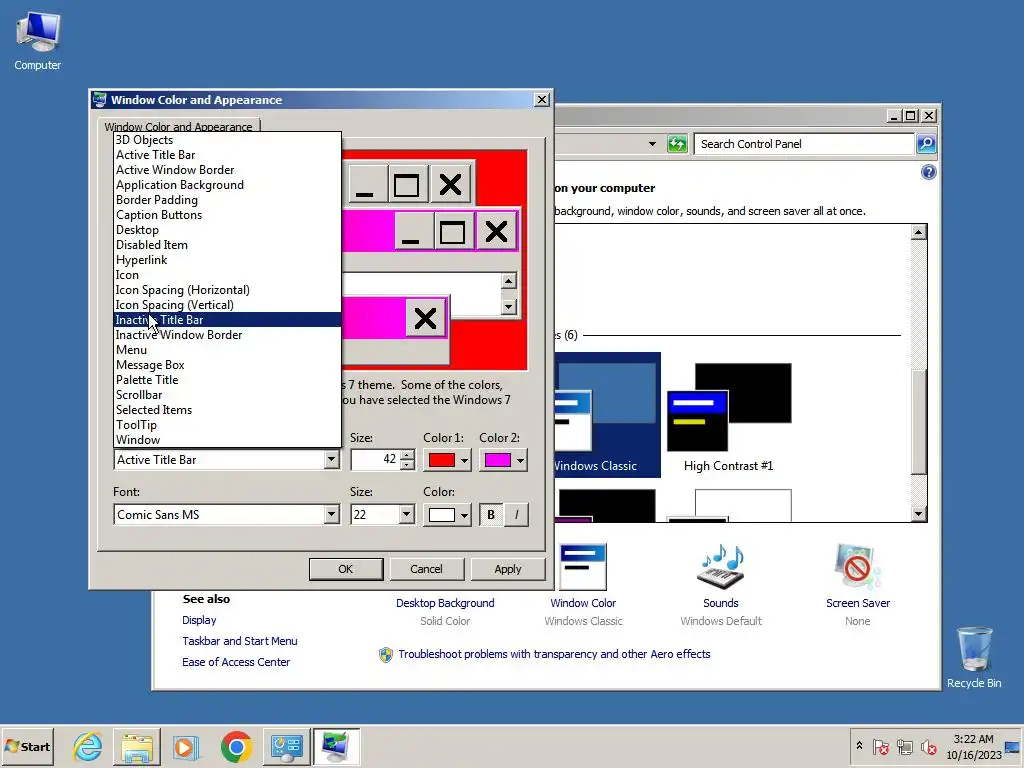Viewport: 1024px width, 768px height.
Task: Increase item size with up spinner arrow
Action: [407, 455]
